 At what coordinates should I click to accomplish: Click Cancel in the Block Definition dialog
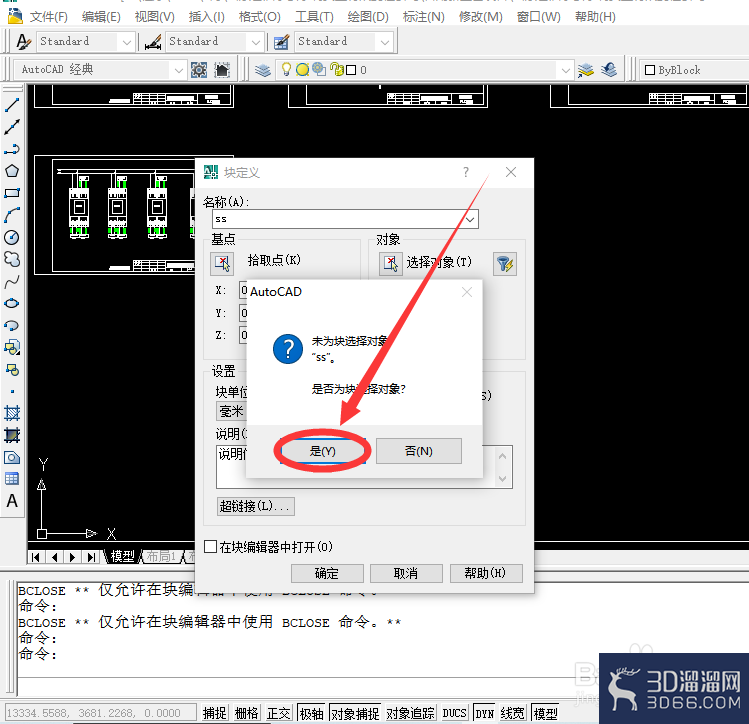406,573
